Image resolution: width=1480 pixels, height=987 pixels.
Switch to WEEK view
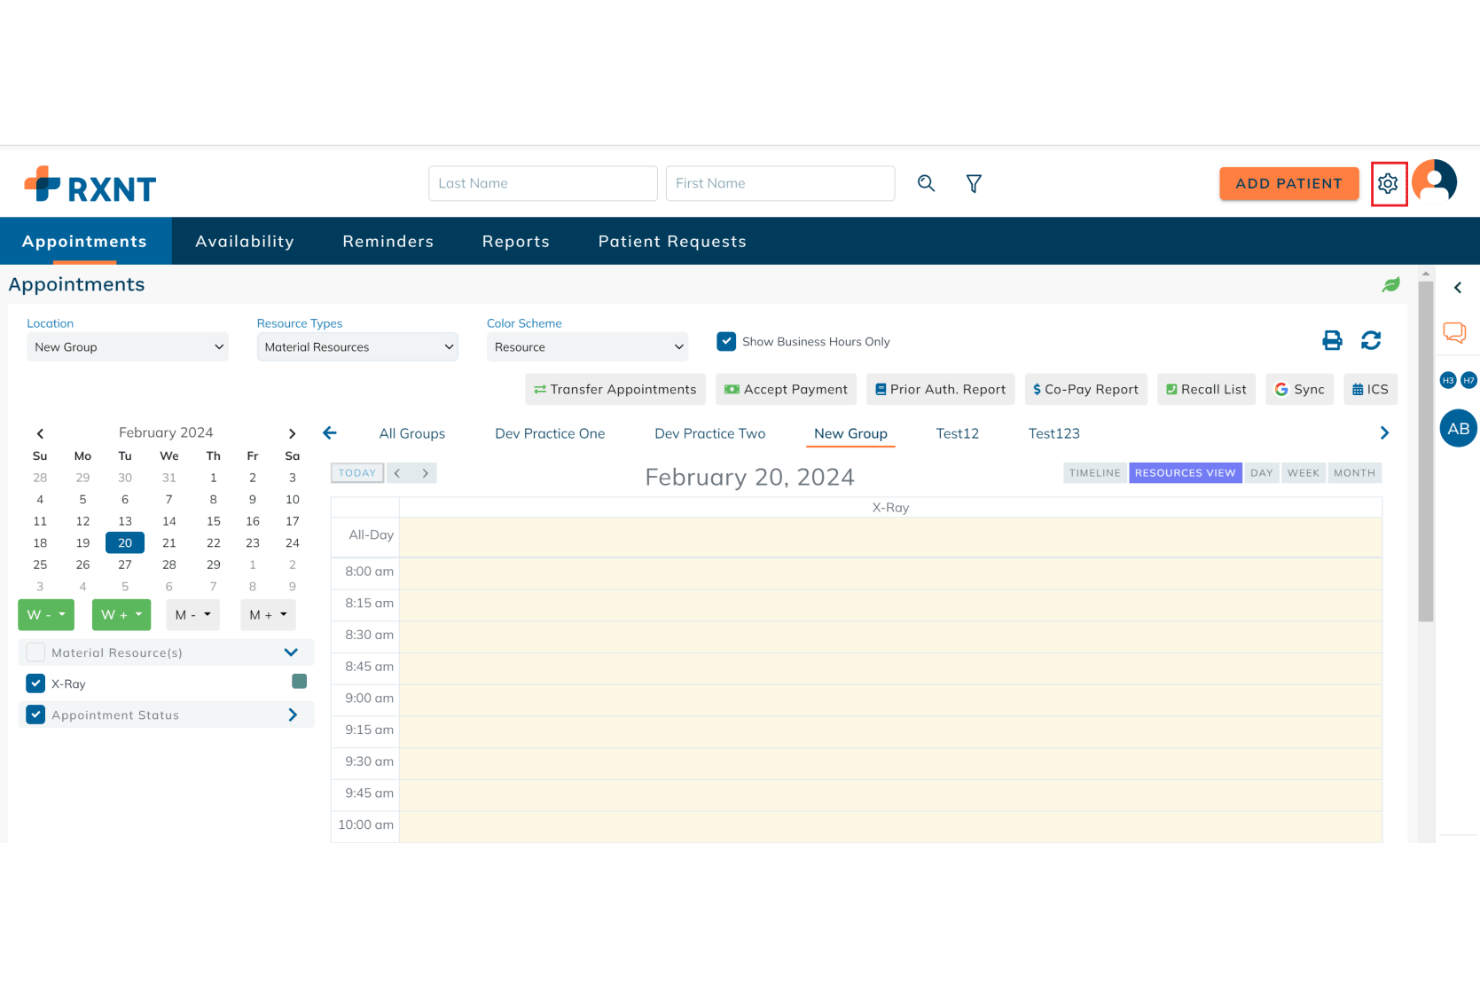coord(1303,473)
